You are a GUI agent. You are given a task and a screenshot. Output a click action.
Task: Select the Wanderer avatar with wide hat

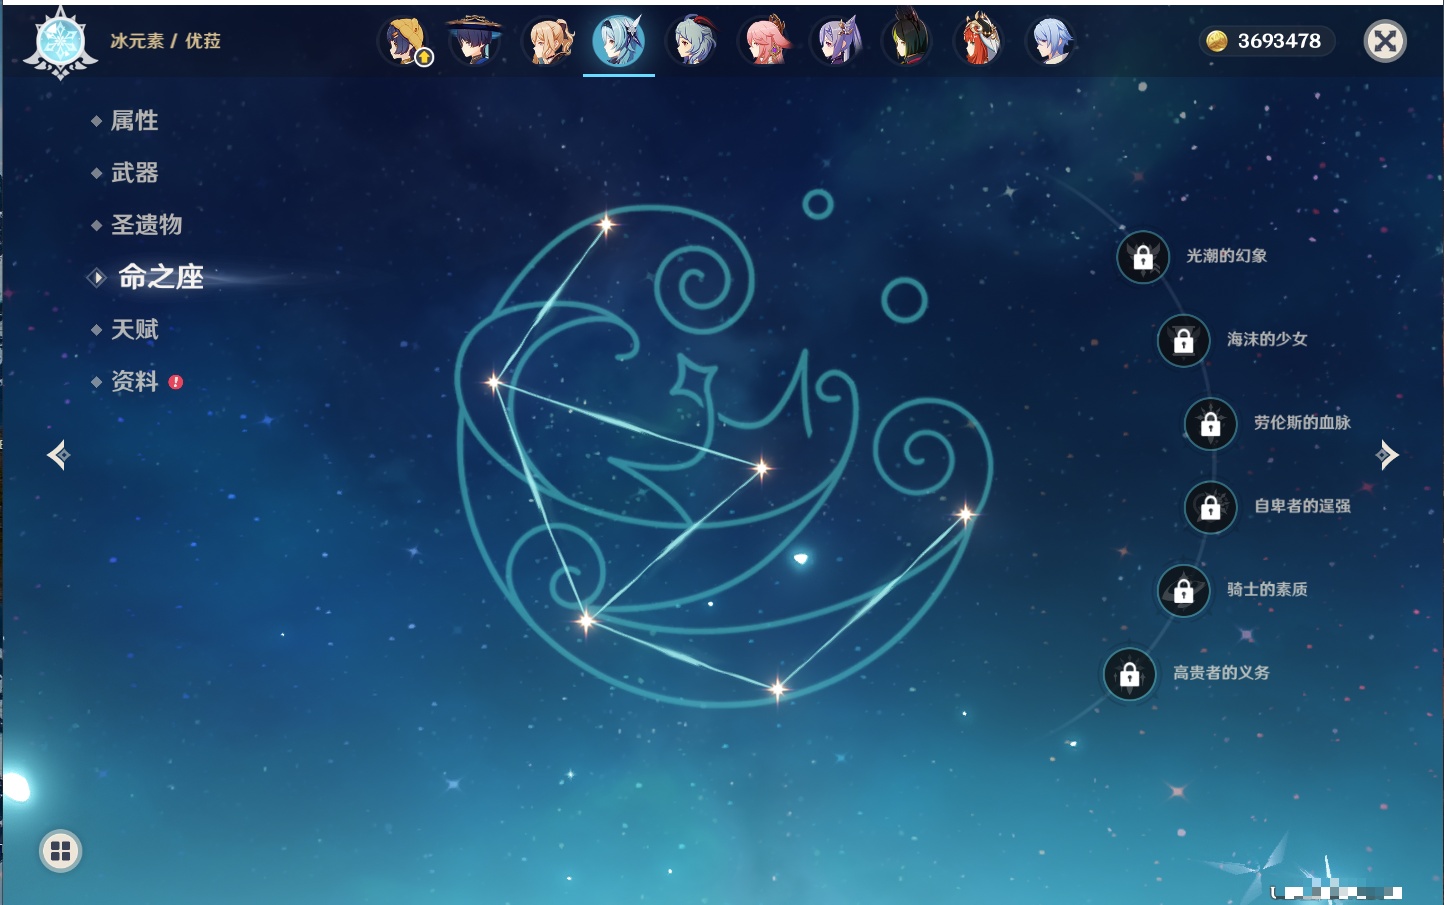point(474,41)
